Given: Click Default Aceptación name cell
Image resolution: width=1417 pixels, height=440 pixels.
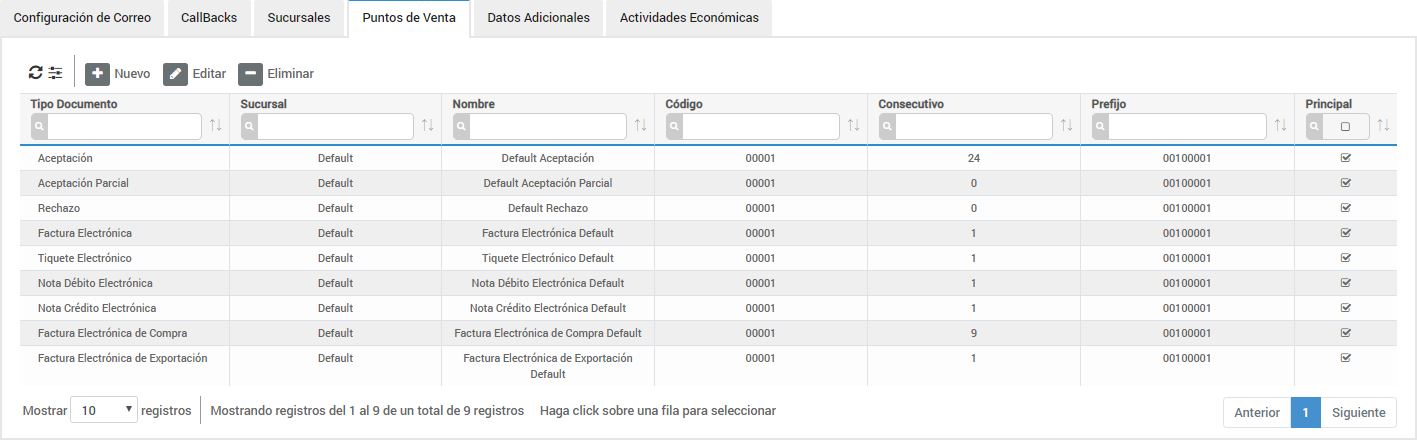Looking at the screenshot, I should pyautogui.click(x=548, y=158).
